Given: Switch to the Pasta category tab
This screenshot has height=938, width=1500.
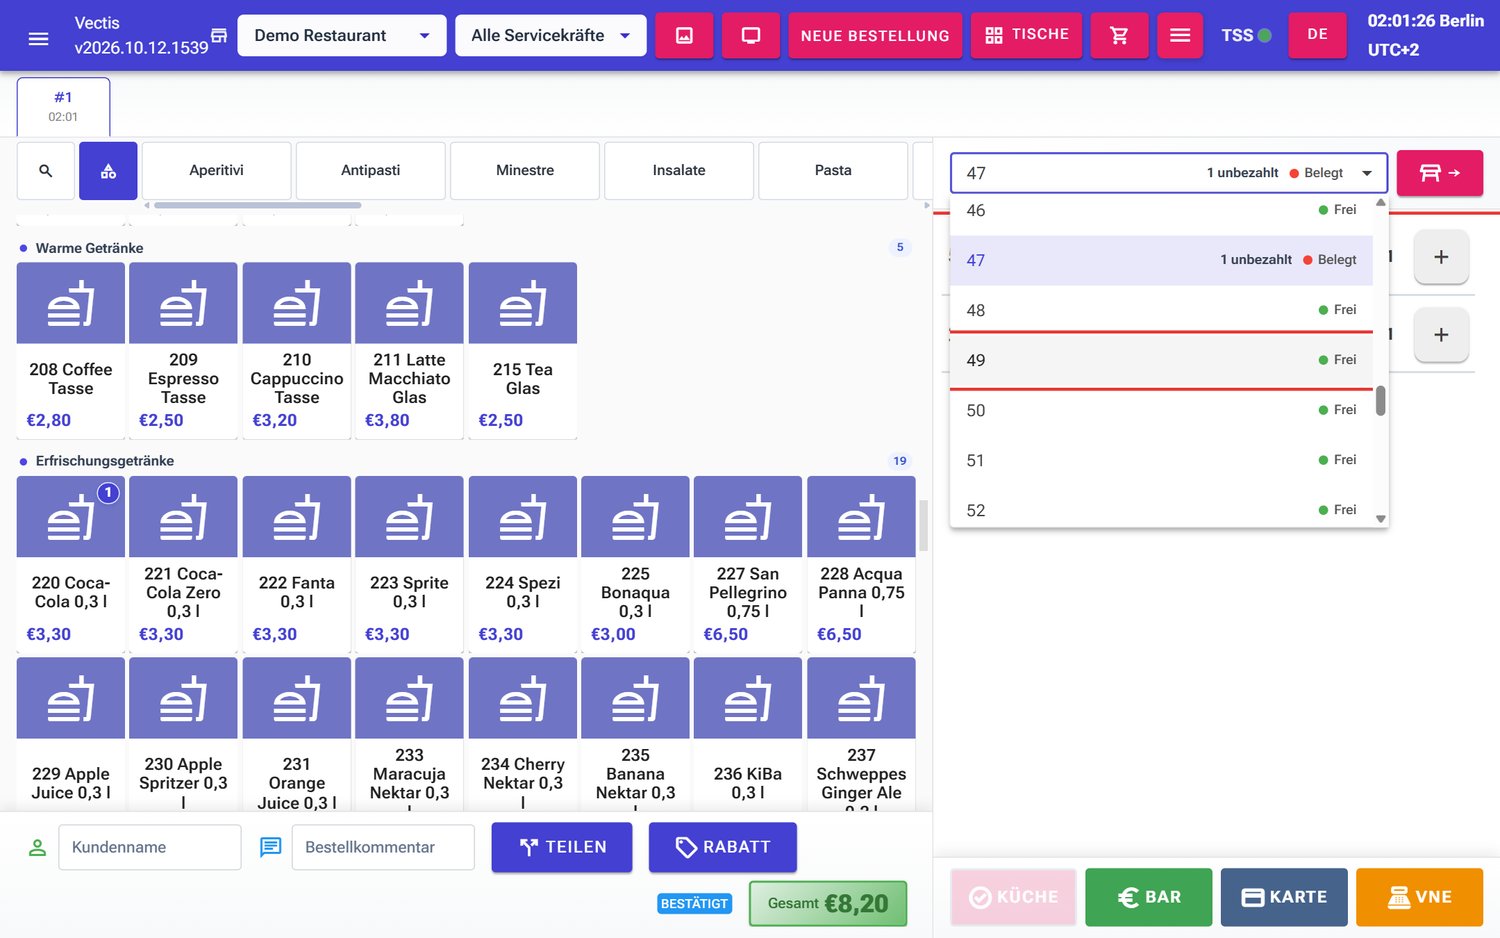Looking at the screenshot, I should [x=833, y=171].
